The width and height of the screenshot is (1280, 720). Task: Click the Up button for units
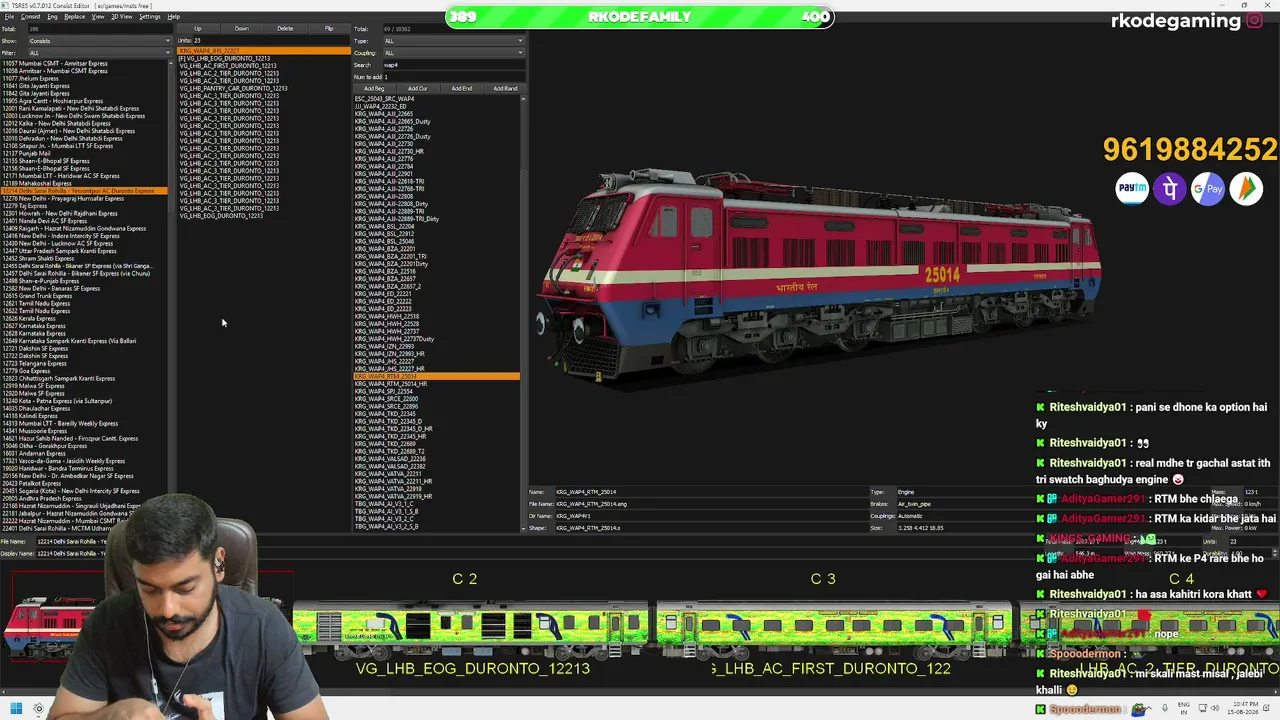point(198,29)
